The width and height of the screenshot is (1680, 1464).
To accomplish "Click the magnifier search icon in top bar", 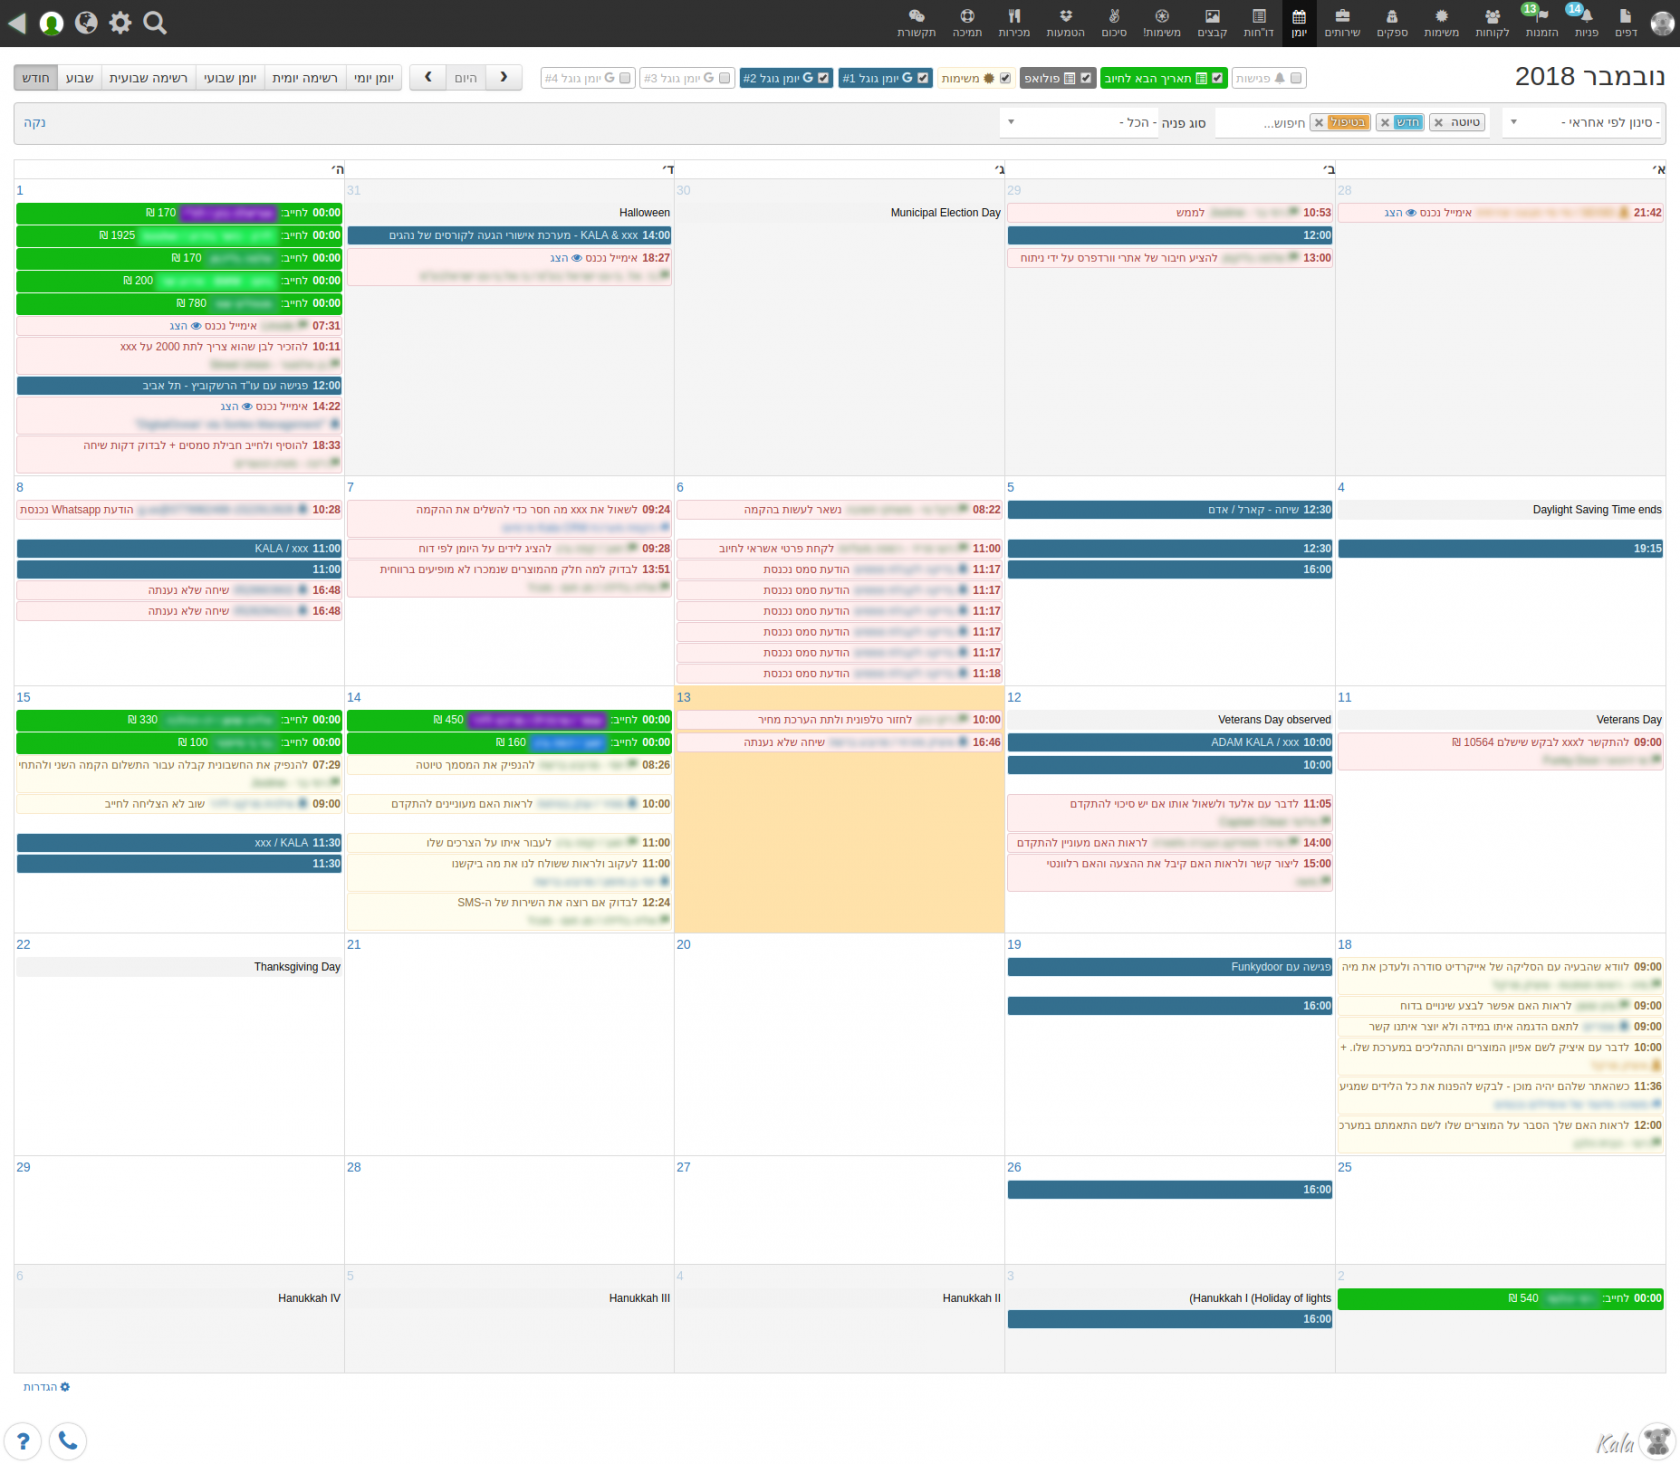I will pyautogui.click(x=155, y=23).
